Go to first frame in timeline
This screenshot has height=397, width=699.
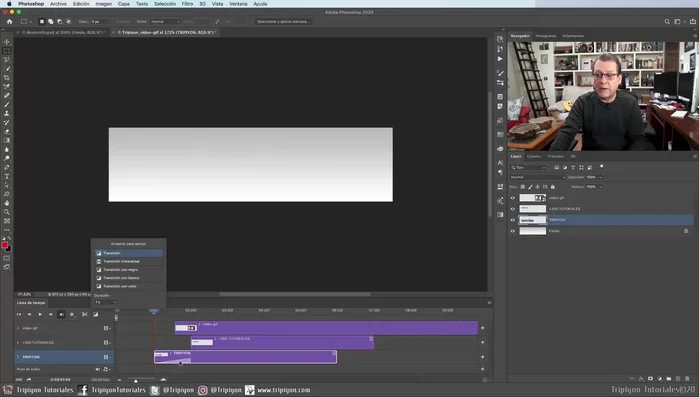pyautogui.click(x=19, y=315)
